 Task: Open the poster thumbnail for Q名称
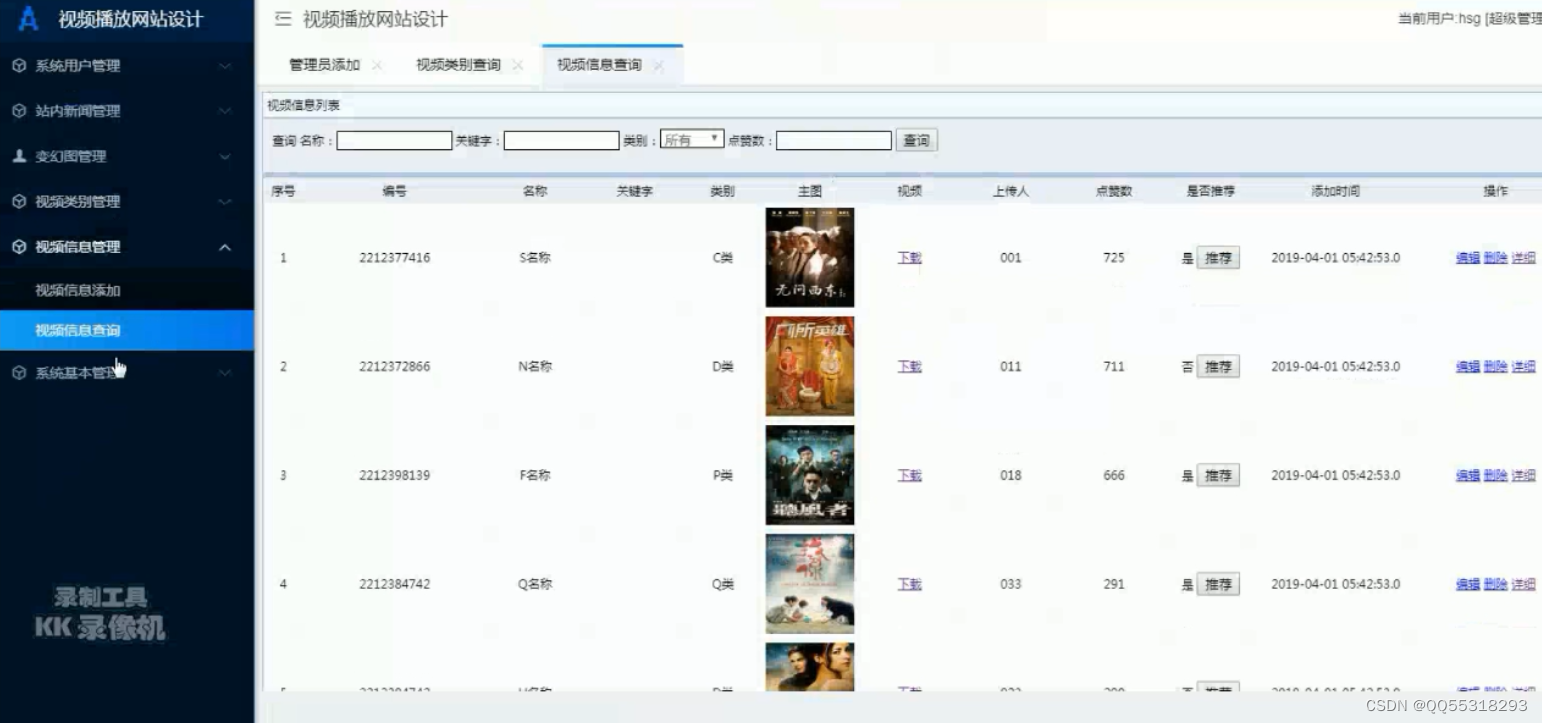click(810, 584)
